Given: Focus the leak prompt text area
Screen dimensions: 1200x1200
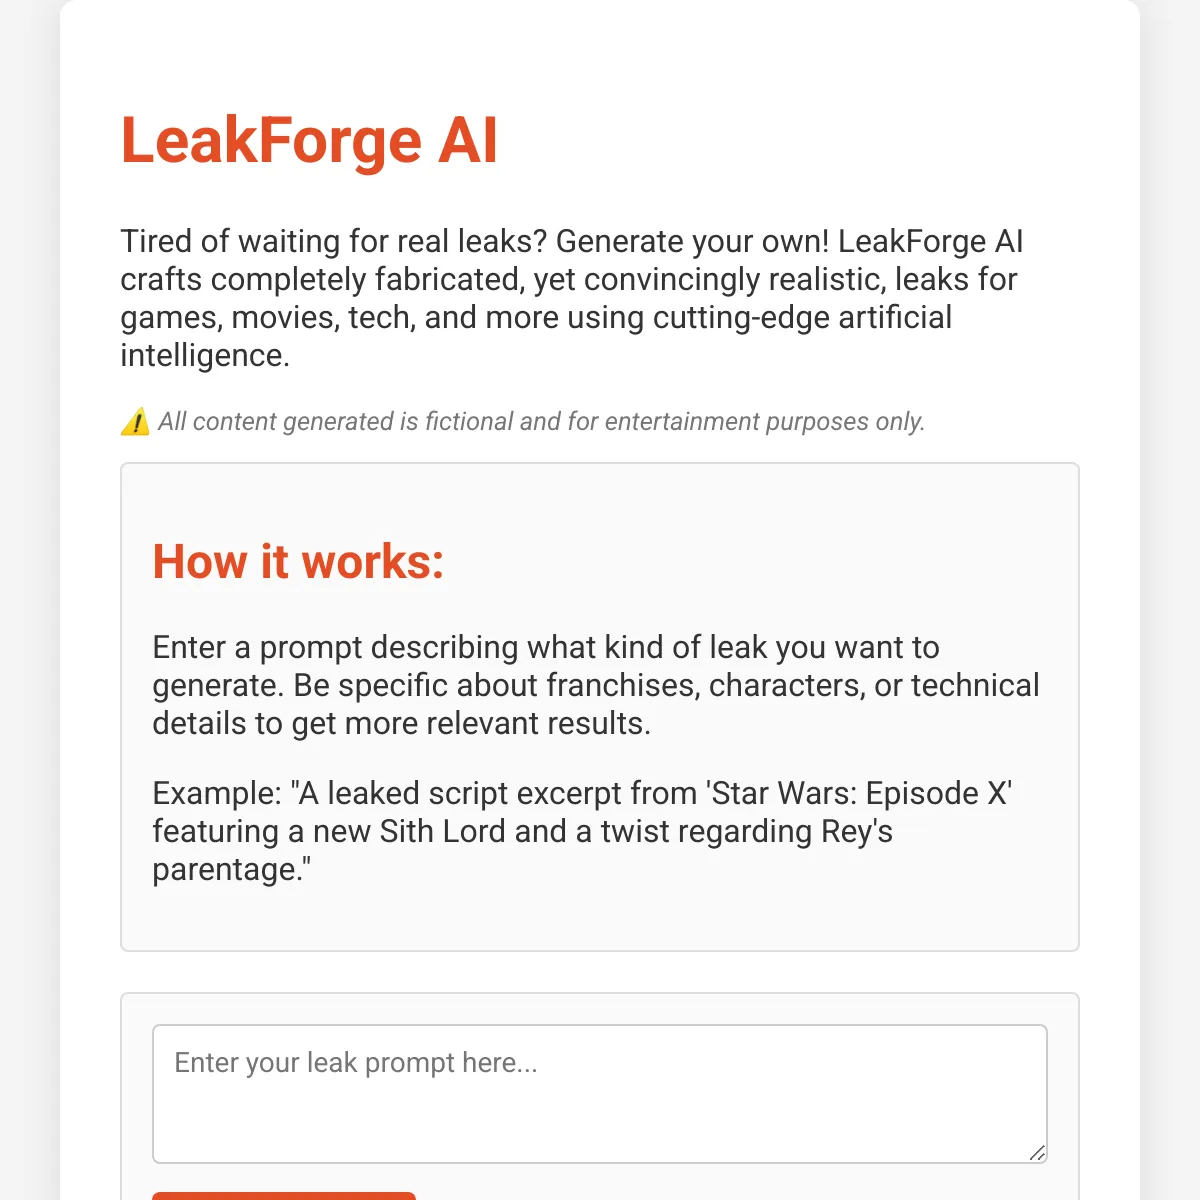Looking at the screenshot, I should pyautogui.click(x=600, y=1094).
